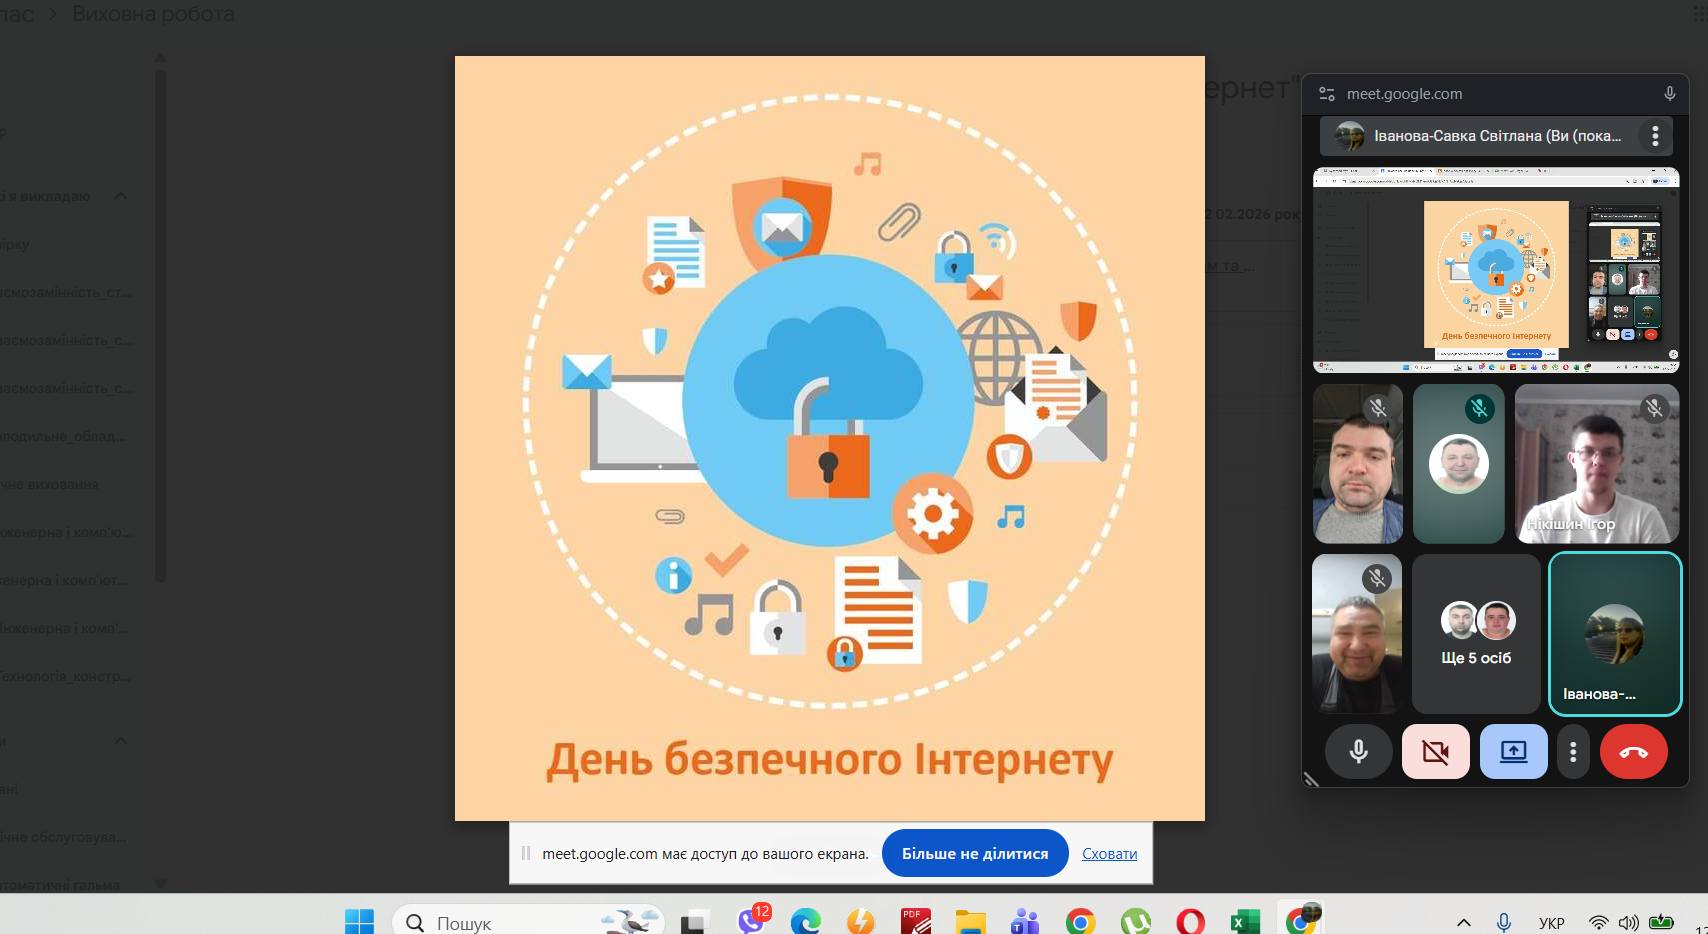Hang up the Meet call

[1633, 752]
